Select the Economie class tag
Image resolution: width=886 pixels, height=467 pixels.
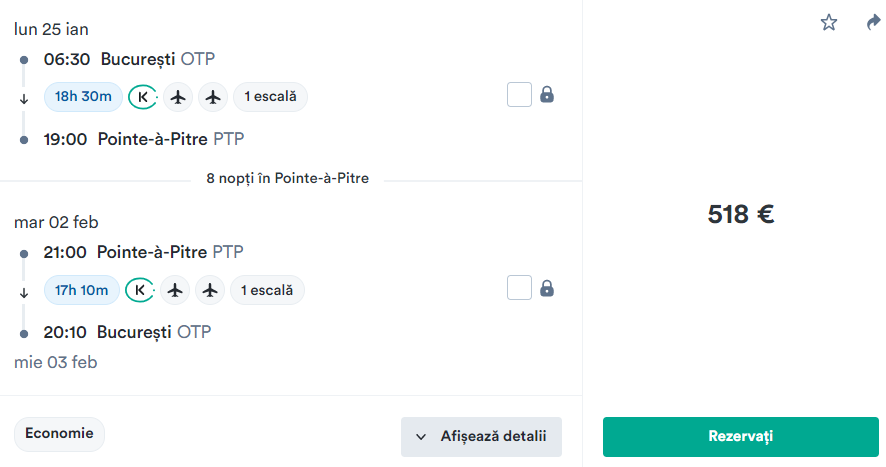[x=59, y=434]
